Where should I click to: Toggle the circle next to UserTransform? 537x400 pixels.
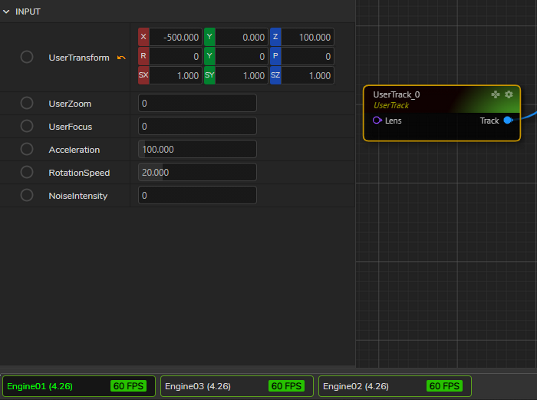pos(27,57)
